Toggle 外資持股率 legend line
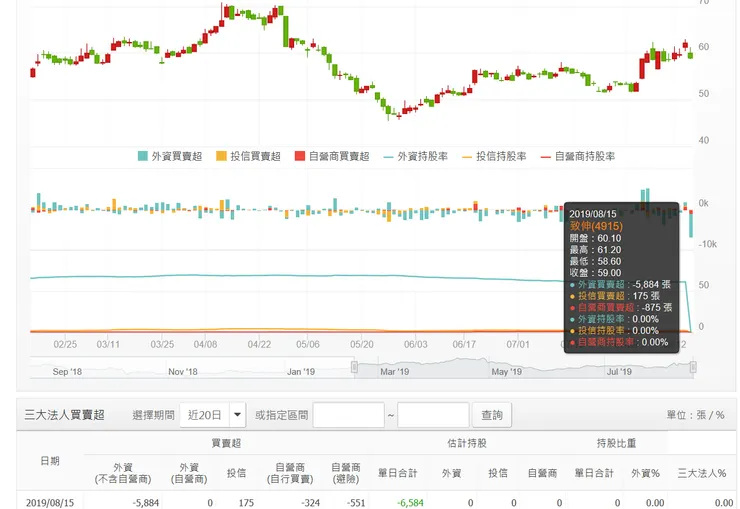The height and width of the screenshot is (509, 740). point(416,156)
